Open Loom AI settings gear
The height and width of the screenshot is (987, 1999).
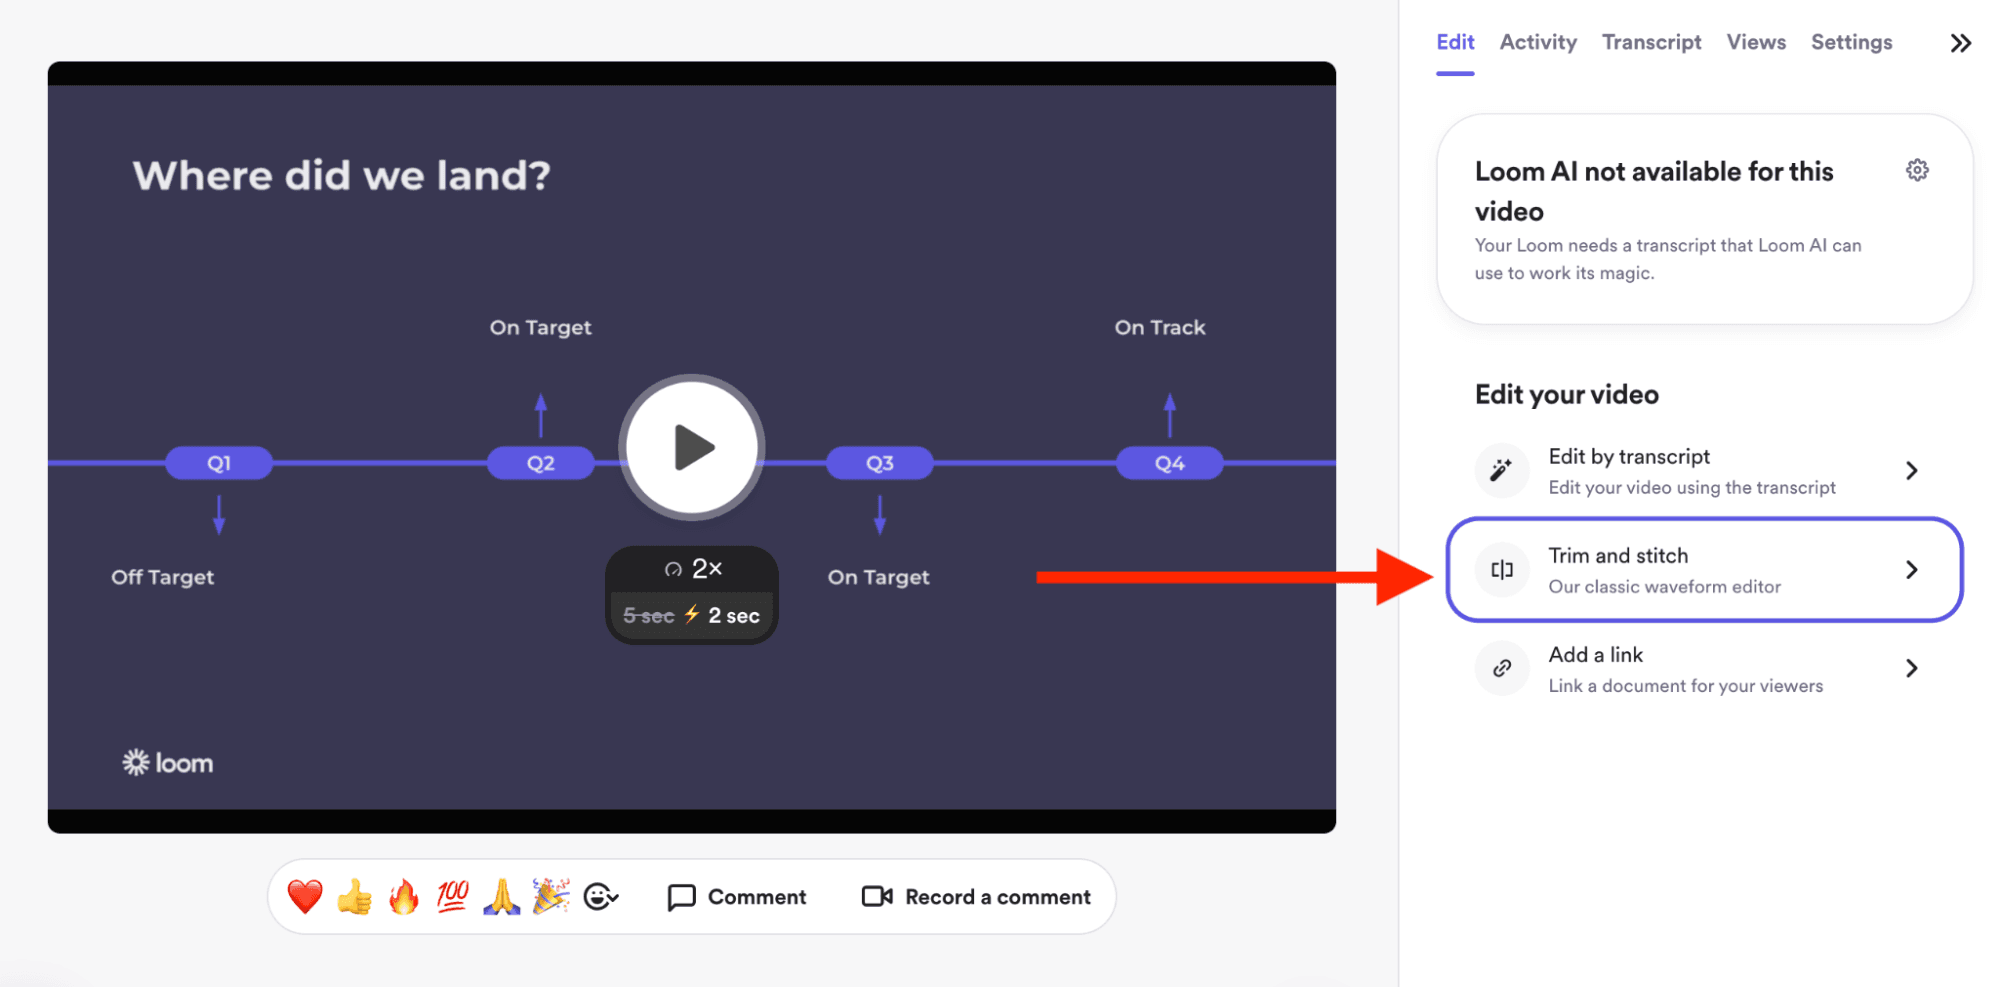click(1916, 170)
